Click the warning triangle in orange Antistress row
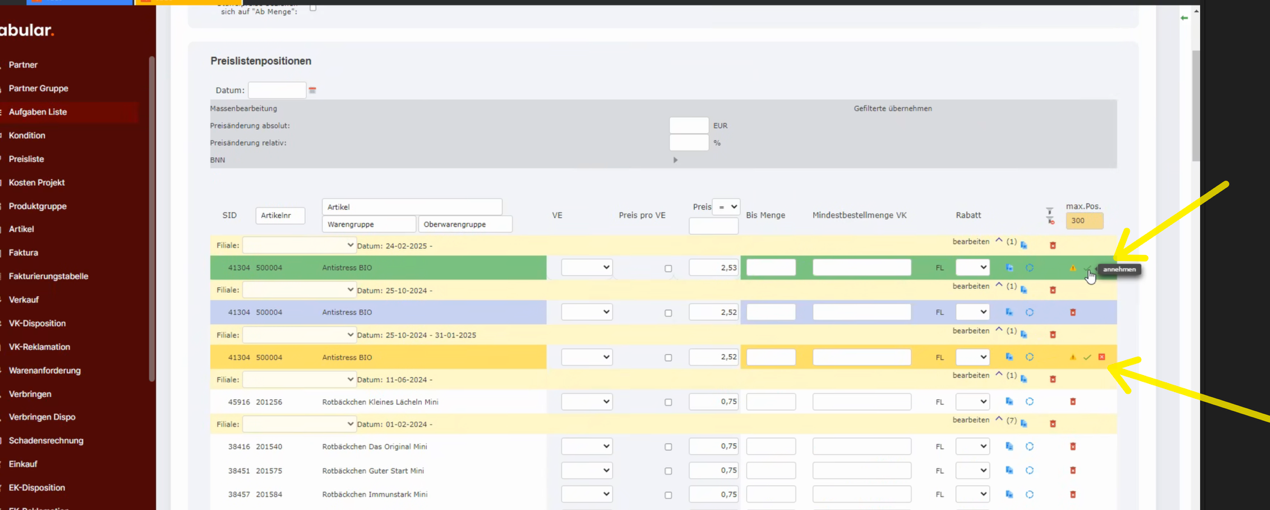The image size is (1270, 510). click(x=1073, y=358)
